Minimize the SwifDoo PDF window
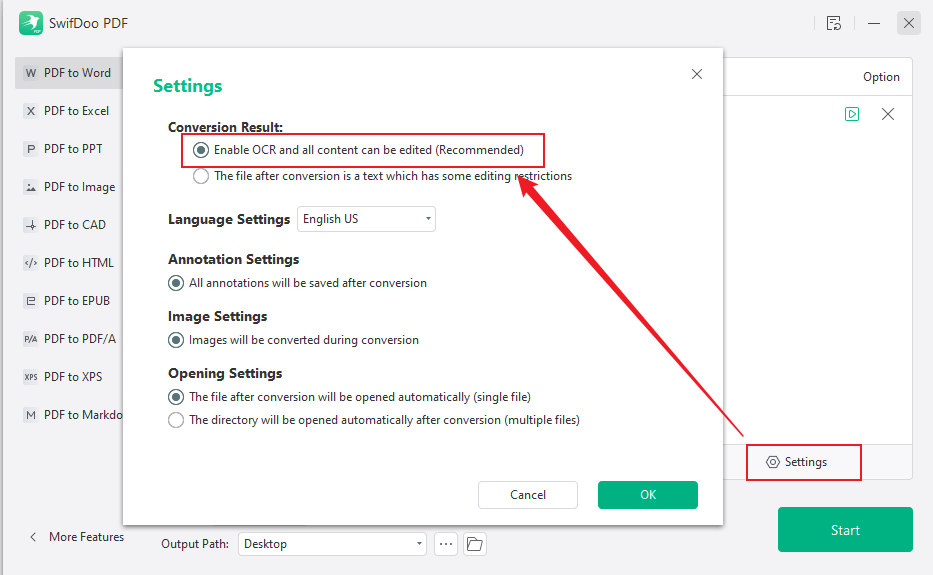The height and width of the screenshot is (575, 933). (x=873, y=23)
